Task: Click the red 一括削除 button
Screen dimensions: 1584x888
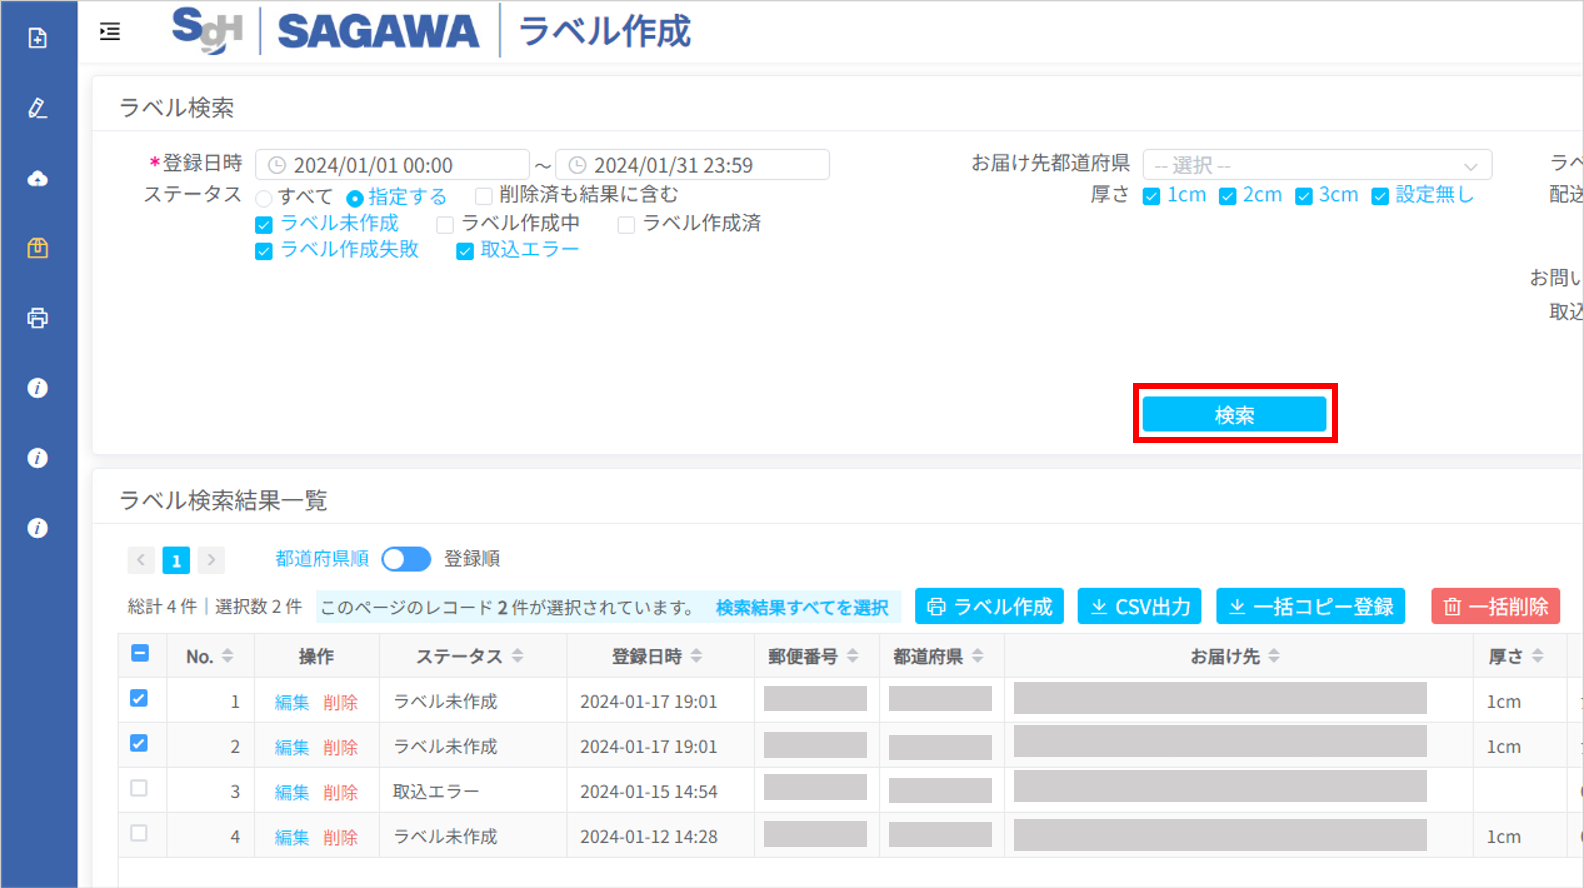Action: pos(1496,607)
